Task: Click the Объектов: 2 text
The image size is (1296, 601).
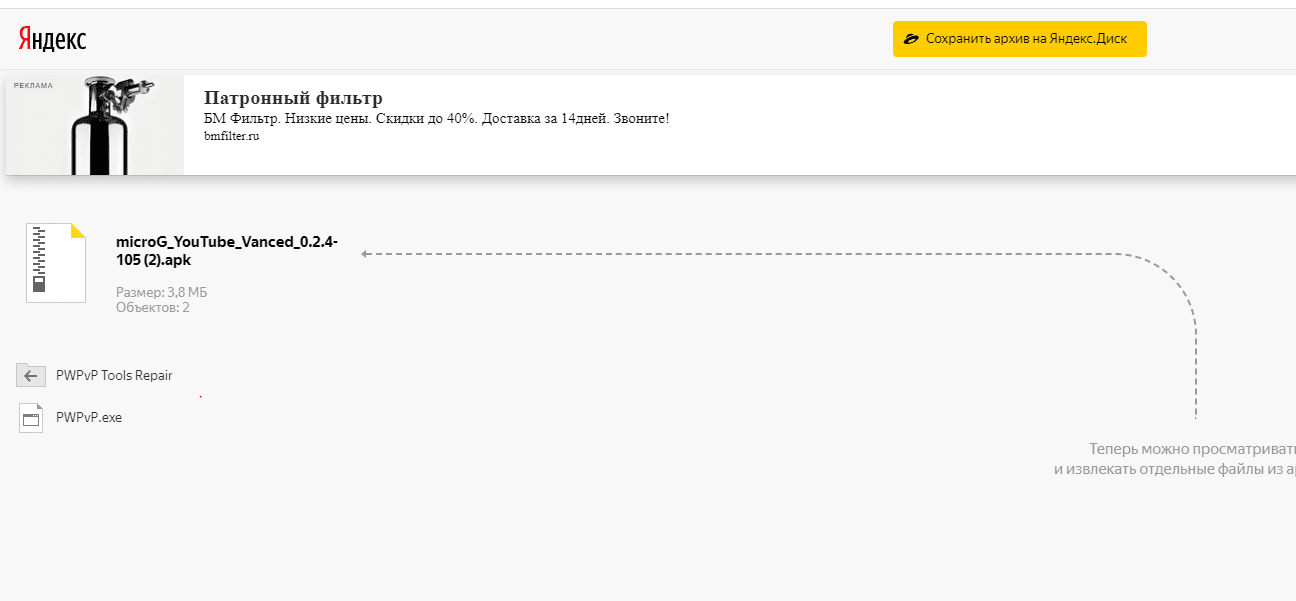Action: [x=153, y=307]
